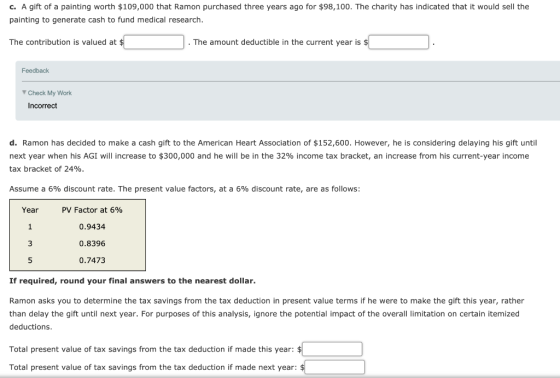Screen dimensions: 560x378
Task: Select the 0.8396 factor cell
Action: coord(92,244)
